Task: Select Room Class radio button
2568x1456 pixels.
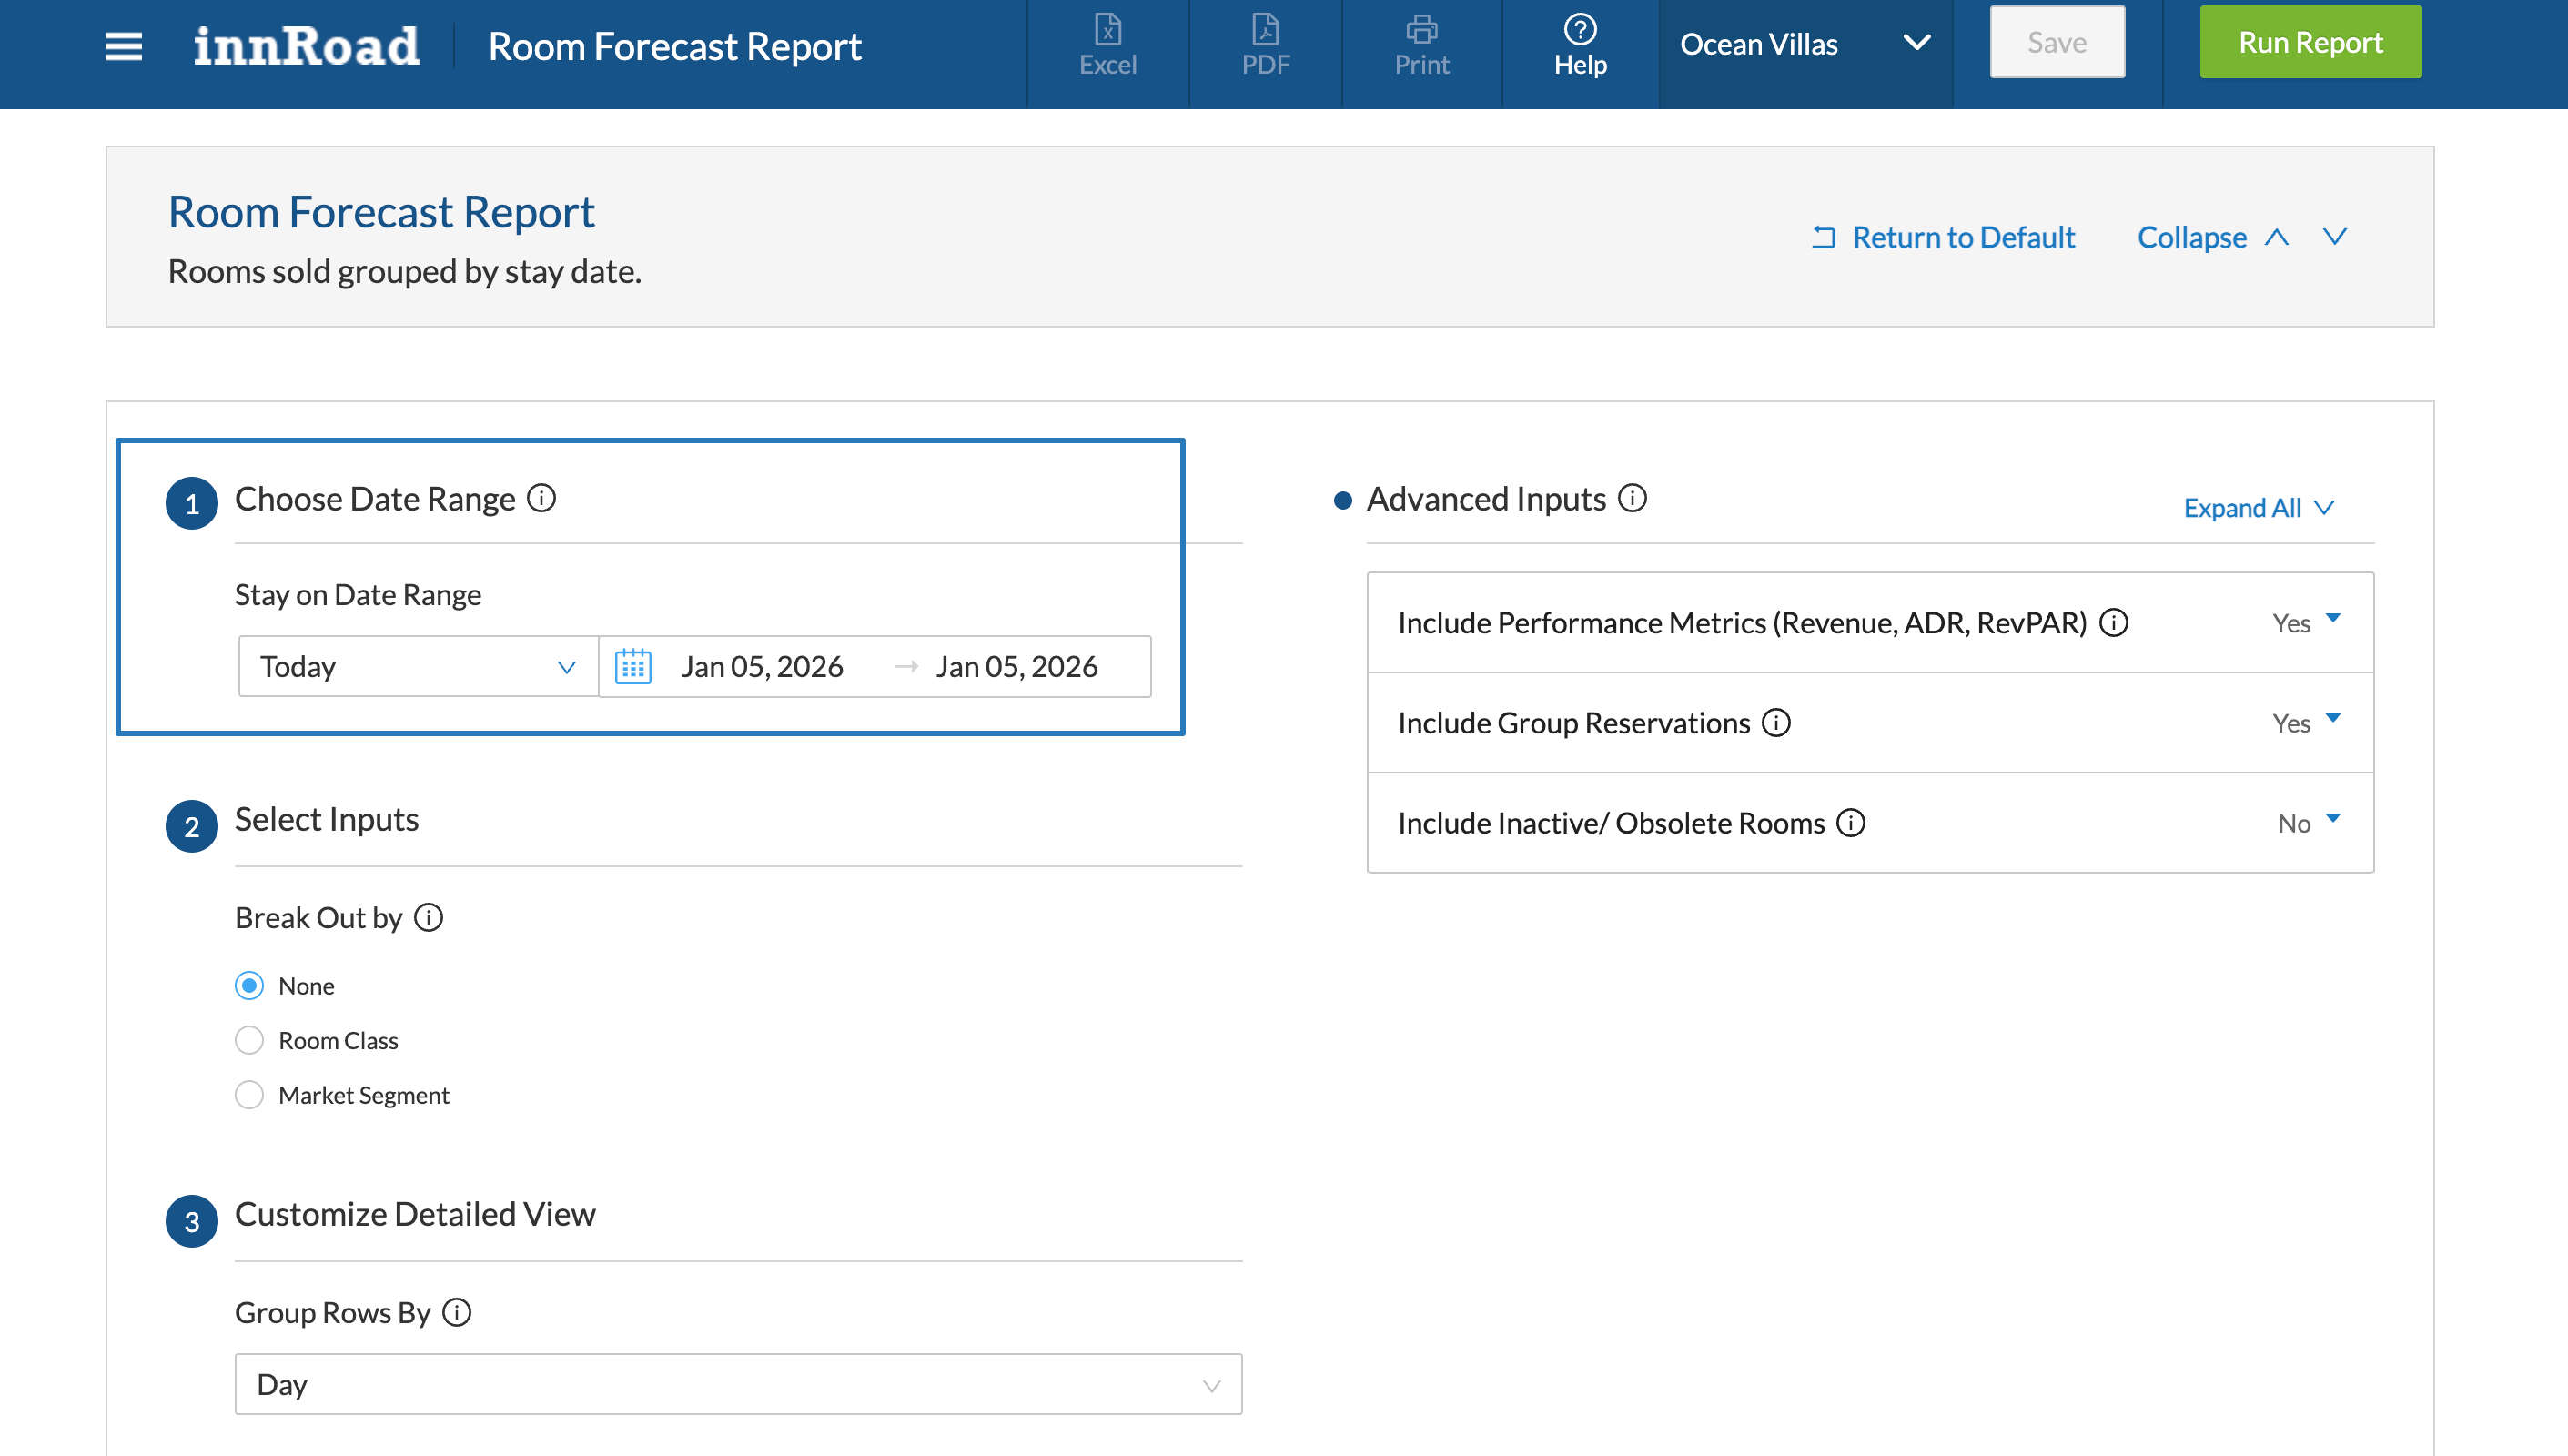Action: click(x=249, y=1040)
